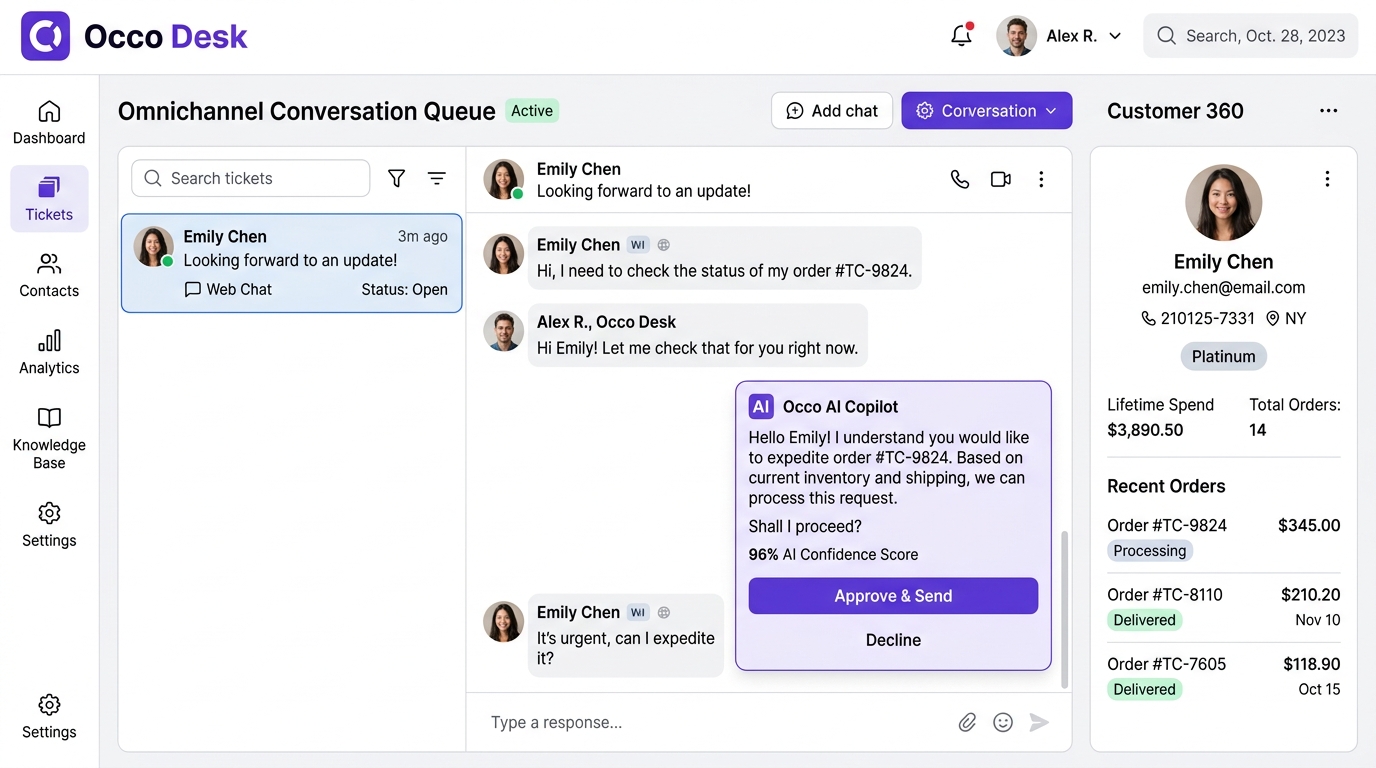This screenshot has height=768, width=1376.
Task: Click the emily.chen@email.com address
Action: [x=1224, y=288]
